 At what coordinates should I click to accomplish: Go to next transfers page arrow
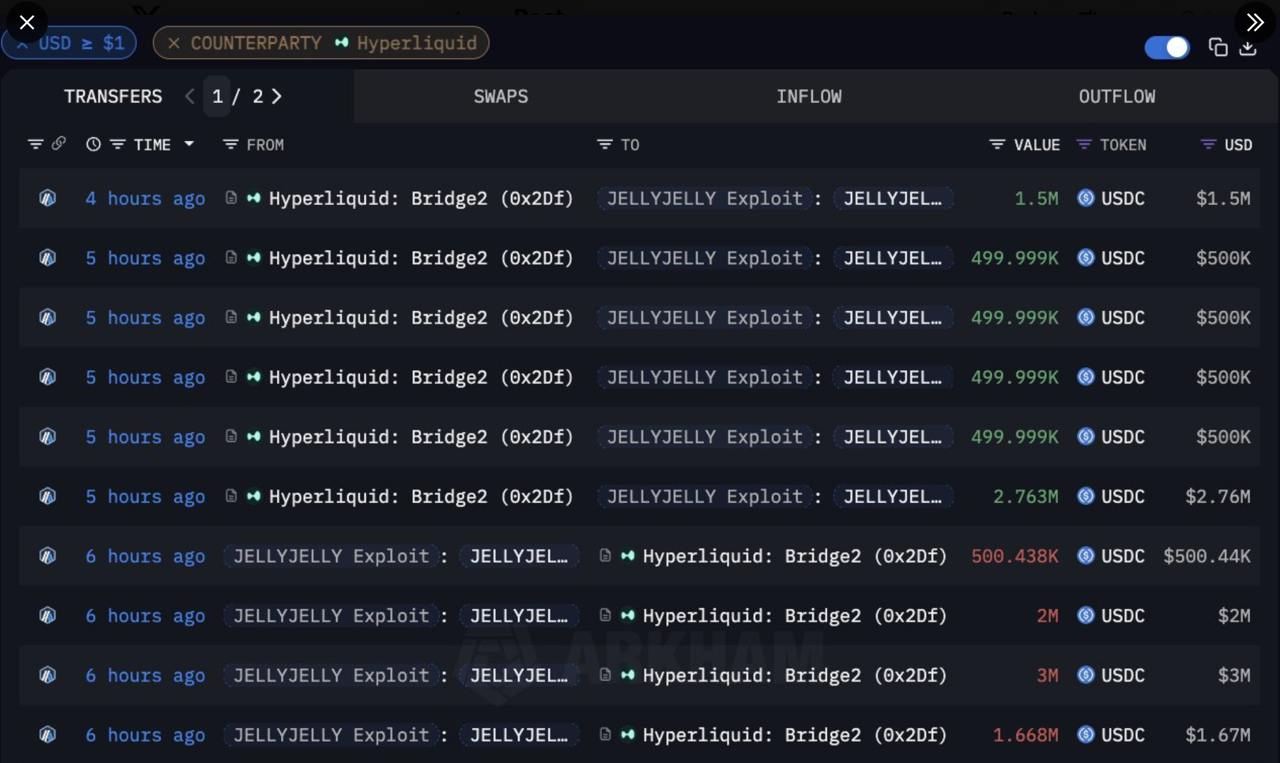click(x=277, y=96)
